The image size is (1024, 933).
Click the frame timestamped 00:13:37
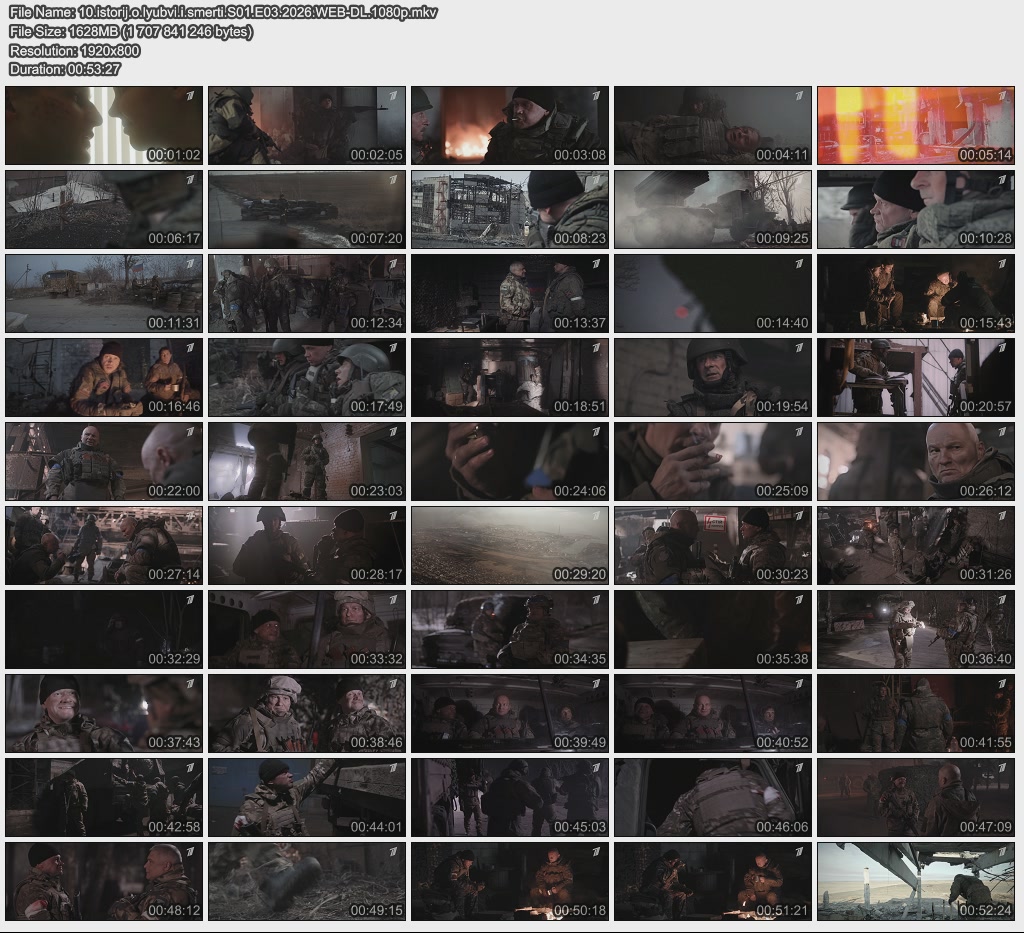tap(510, 293)
